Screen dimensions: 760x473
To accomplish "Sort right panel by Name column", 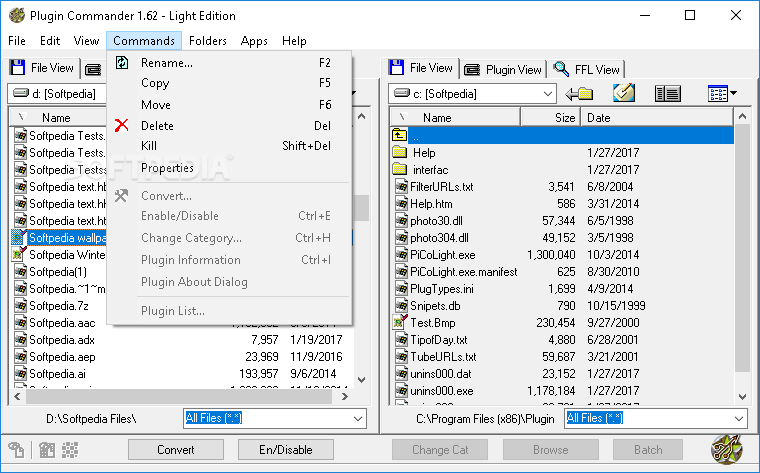I will click(456, 117).
